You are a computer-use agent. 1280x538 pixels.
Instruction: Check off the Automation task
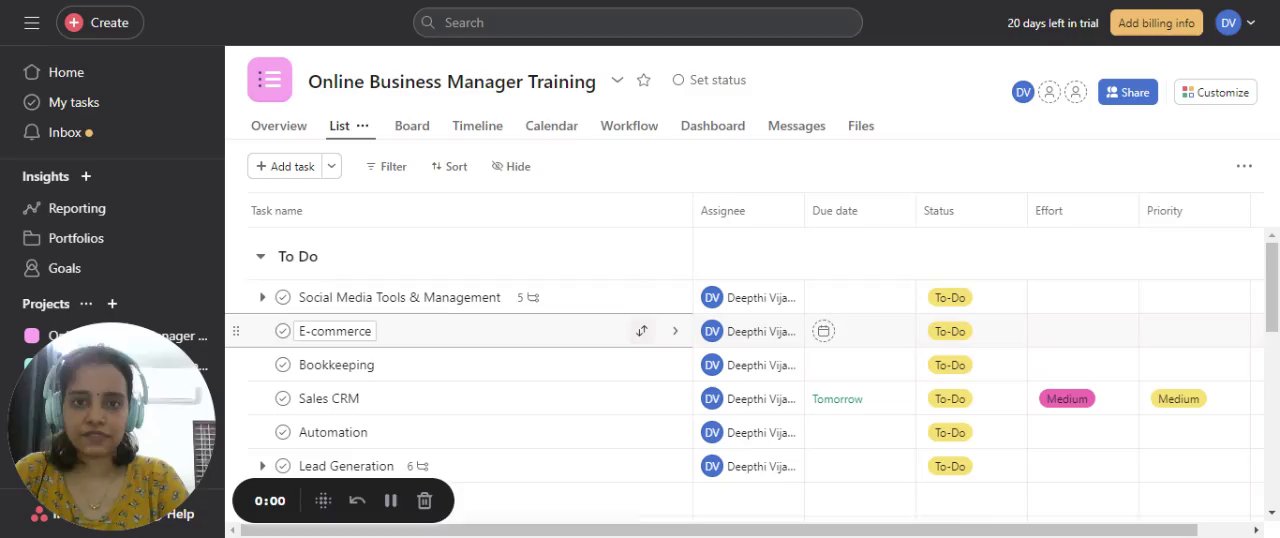click(283, 433)
